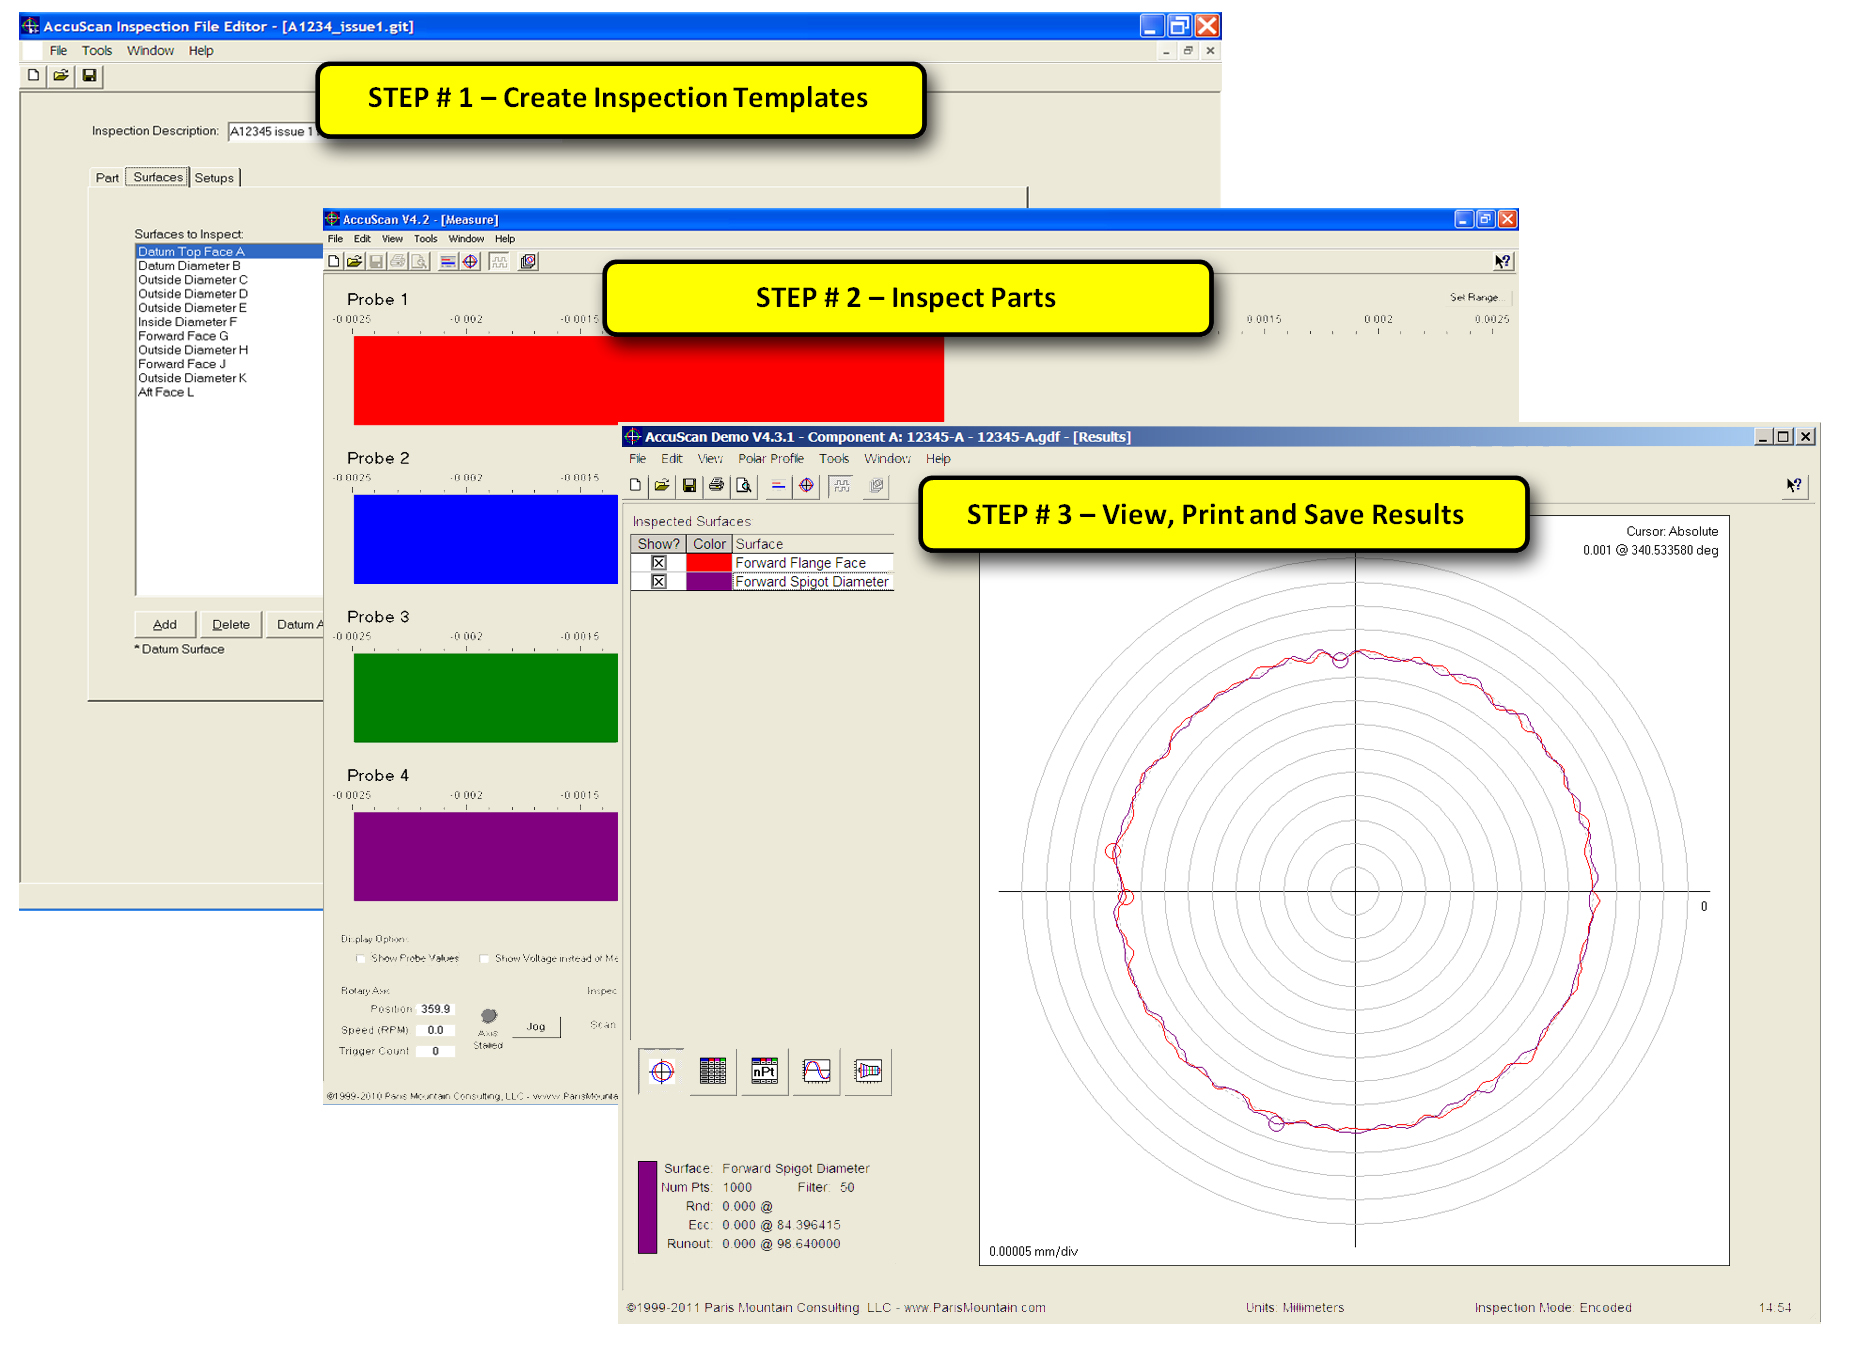Open the part profile stack view
This screenshot has width=1850, height=1348.
pyautogui.click(x=868, y=1072)
